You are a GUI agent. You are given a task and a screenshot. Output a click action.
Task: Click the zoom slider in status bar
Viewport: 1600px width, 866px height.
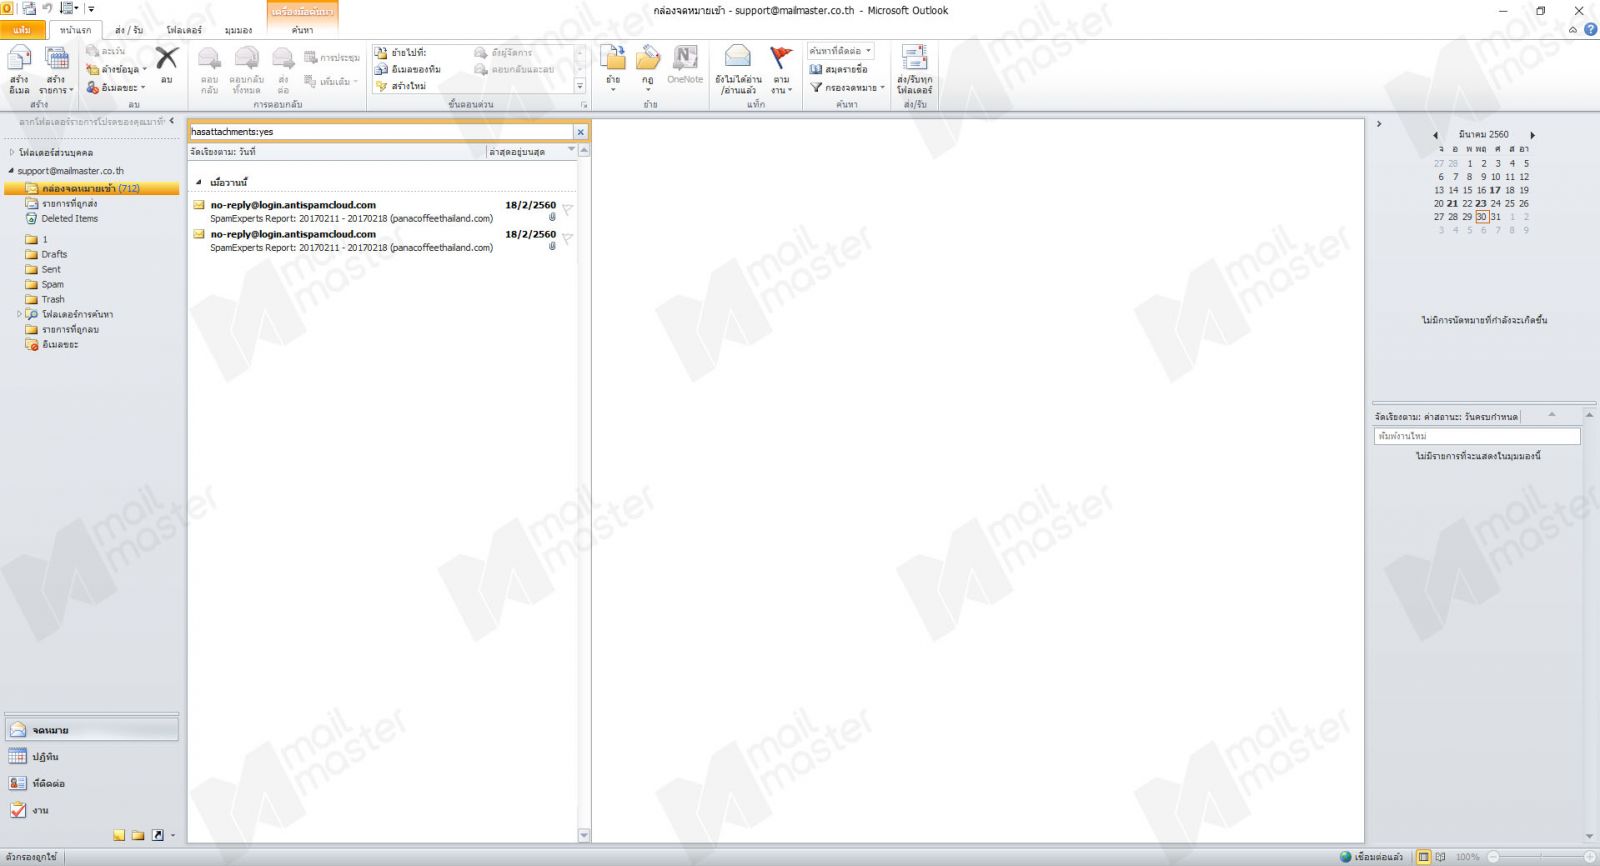coord(1541,857)
